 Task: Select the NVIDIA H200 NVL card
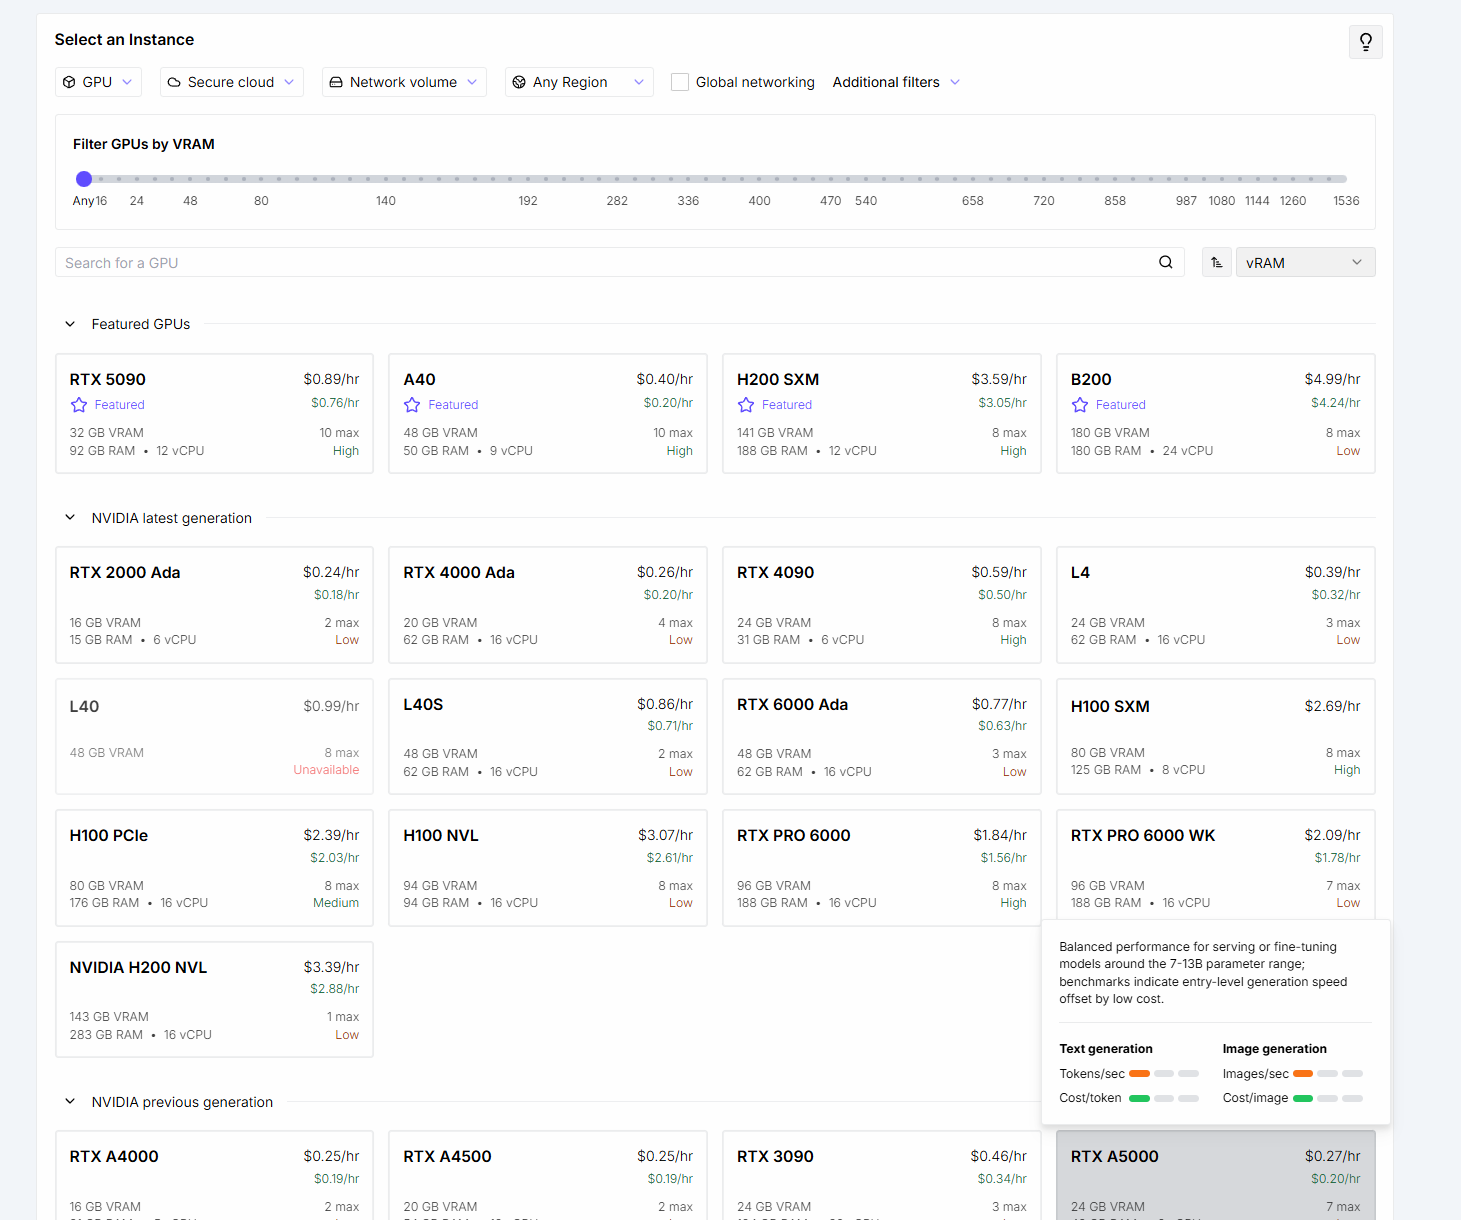214,999
